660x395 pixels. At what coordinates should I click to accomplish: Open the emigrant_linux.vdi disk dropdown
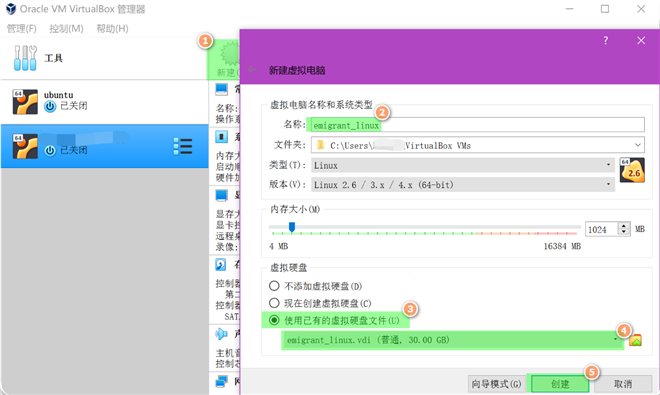click(x=452, y=340)
